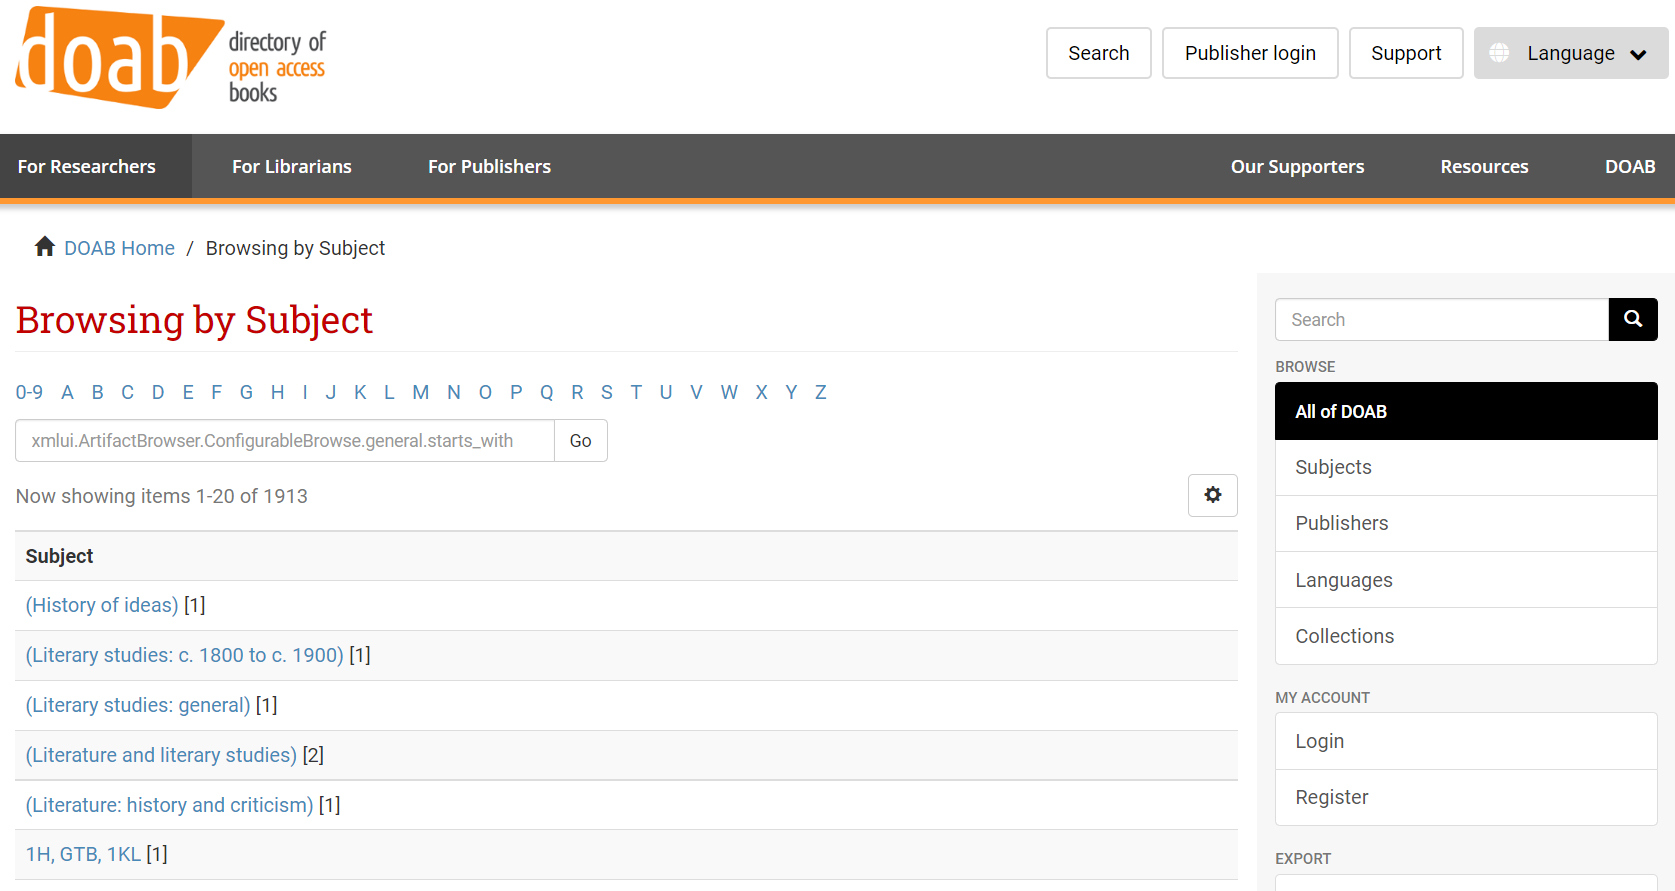Click the globe icon beside Language
Viewport: 1675px width, 891px height.
[x=1499, y=53]
